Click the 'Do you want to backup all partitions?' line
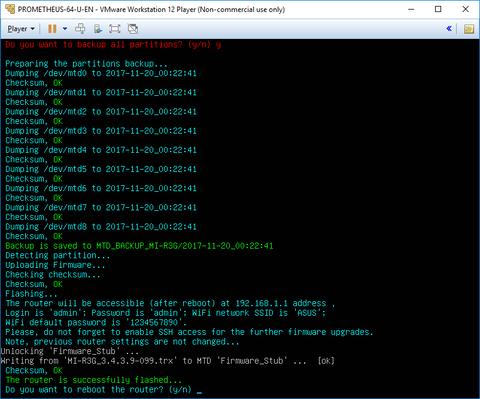The height and width of the screenshot is (399, 480). point(113,45)
